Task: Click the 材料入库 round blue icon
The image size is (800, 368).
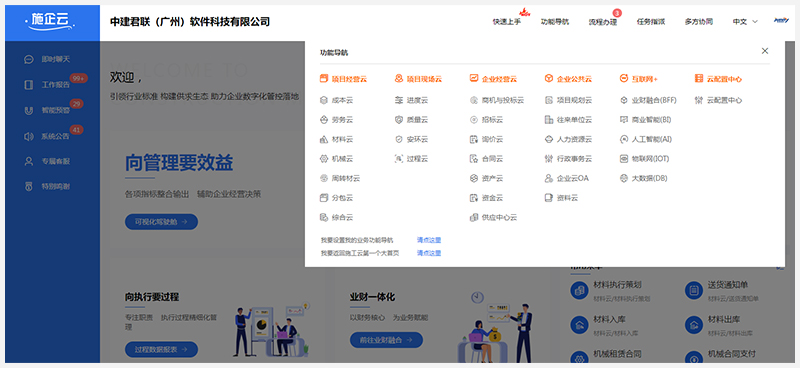Action: [579, 325]
